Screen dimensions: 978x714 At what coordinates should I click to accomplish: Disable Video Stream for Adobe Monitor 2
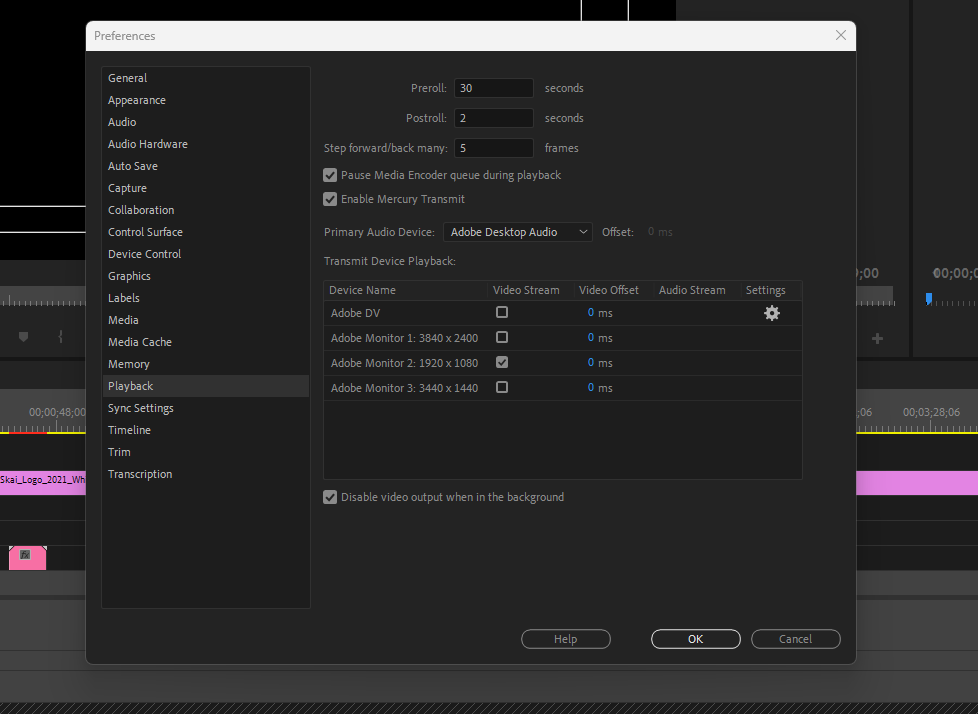(x=502, y=362)
